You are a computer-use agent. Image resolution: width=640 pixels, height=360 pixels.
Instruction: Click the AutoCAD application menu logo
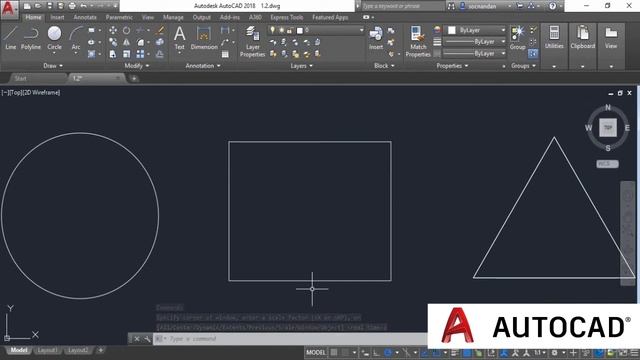point(9,9)
